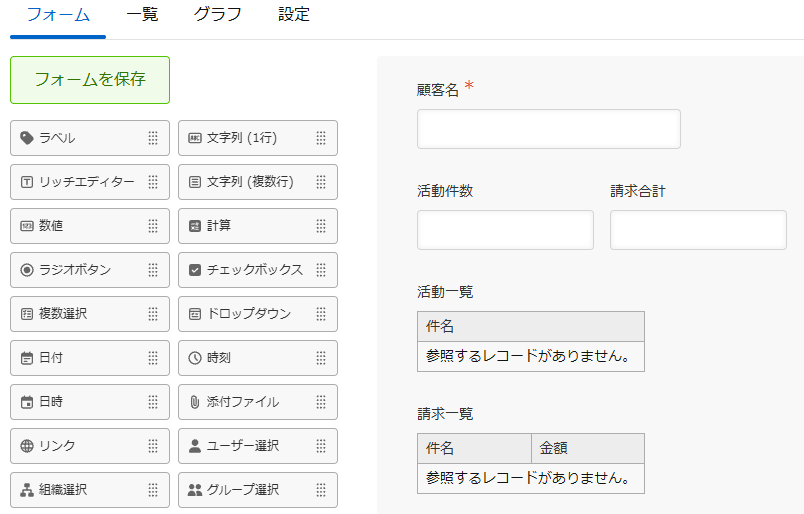Screen dimensions: 804x514
Task: Click the フォームを保存 button
Action: click(x=90, y=80)
